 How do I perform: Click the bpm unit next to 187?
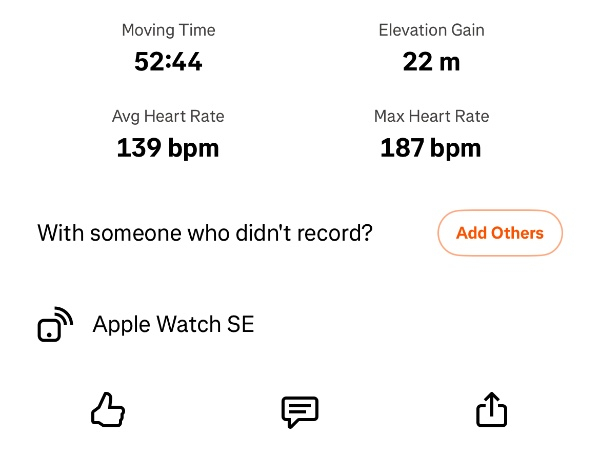click(455, 149)
